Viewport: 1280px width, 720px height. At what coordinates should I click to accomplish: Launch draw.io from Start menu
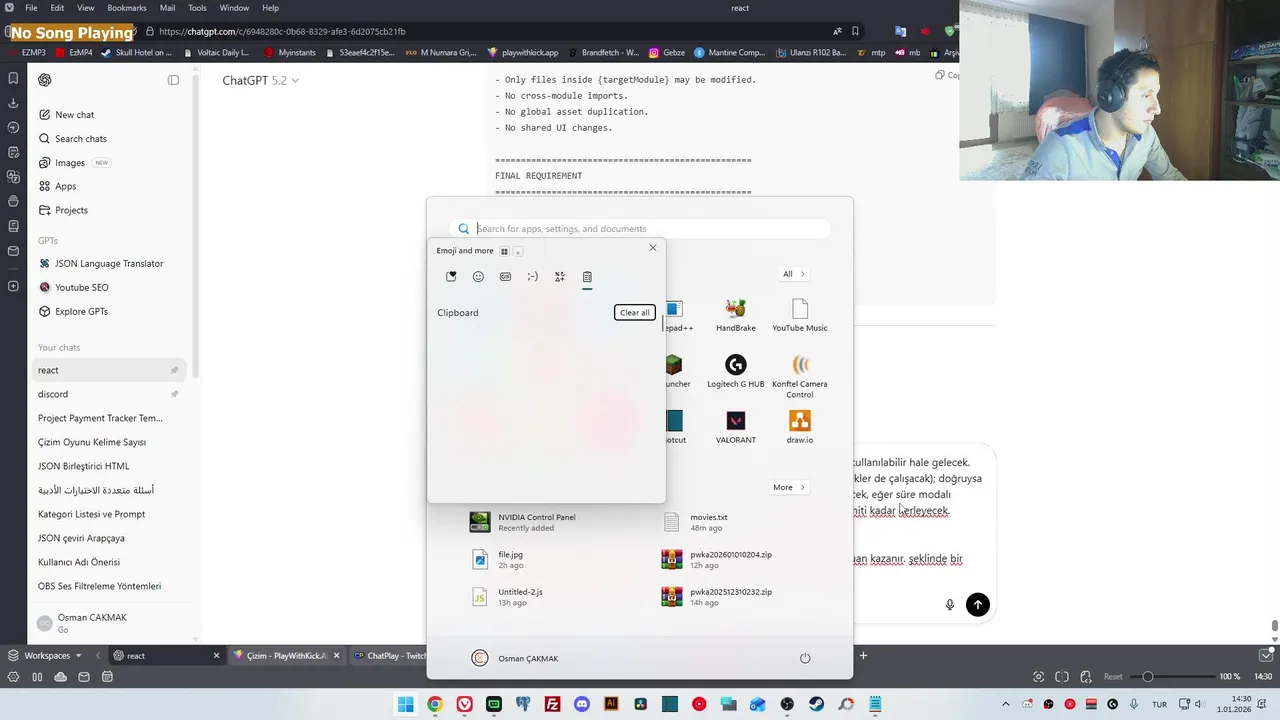800,428
